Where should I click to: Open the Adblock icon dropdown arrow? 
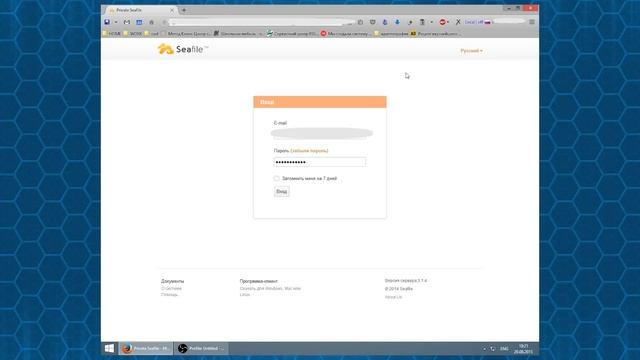pyautogui.click(x=448, y=22)
